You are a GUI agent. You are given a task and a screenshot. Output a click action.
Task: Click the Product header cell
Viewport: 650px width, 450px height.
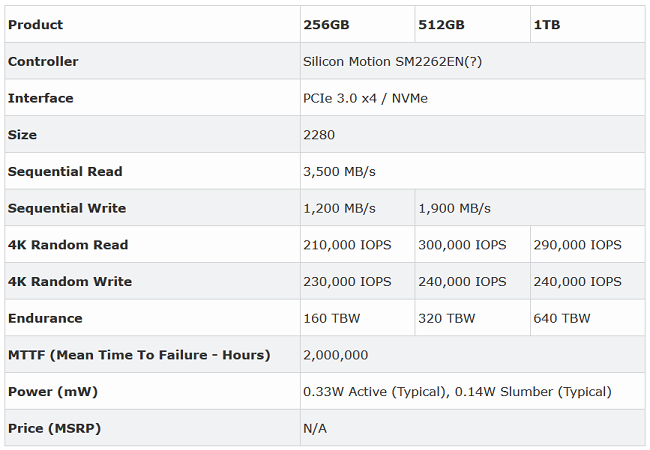35,25
